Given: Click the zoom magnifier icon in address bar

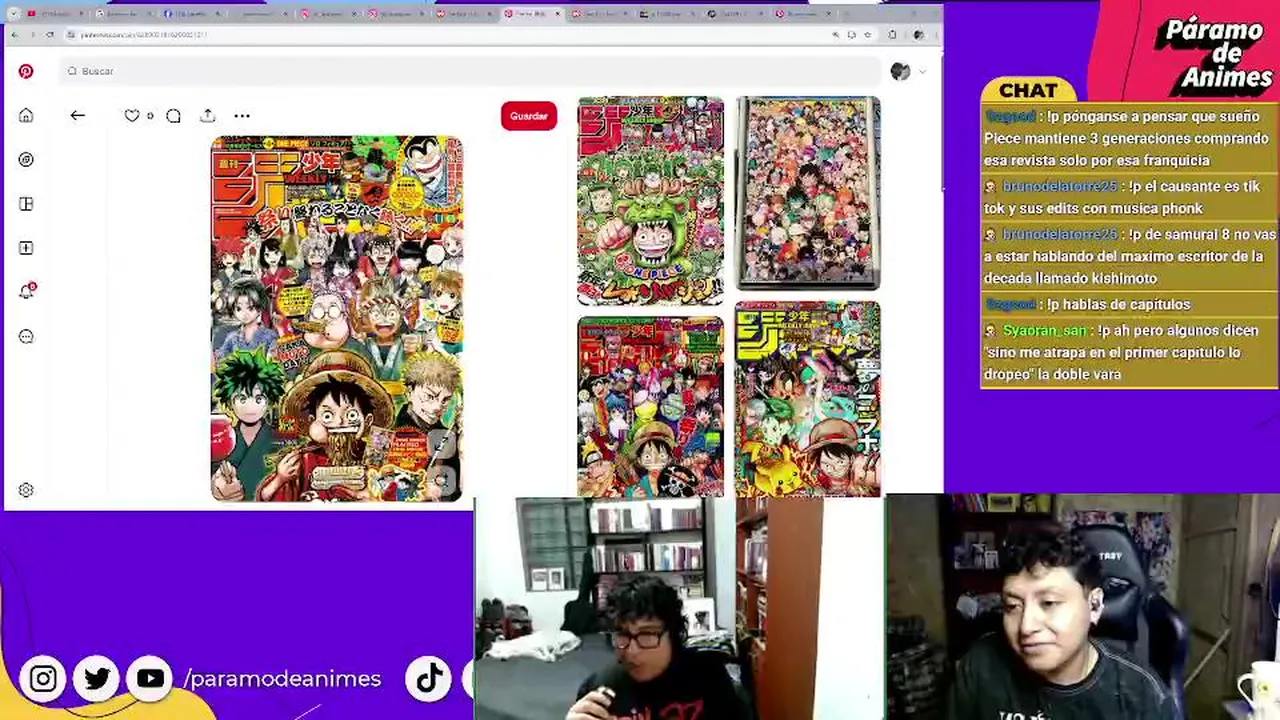Looking at the screenshot, I should (836, 35).
